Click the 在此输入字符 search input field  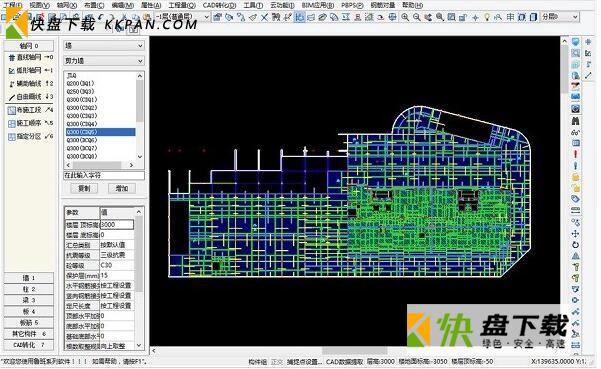point(104,175)
